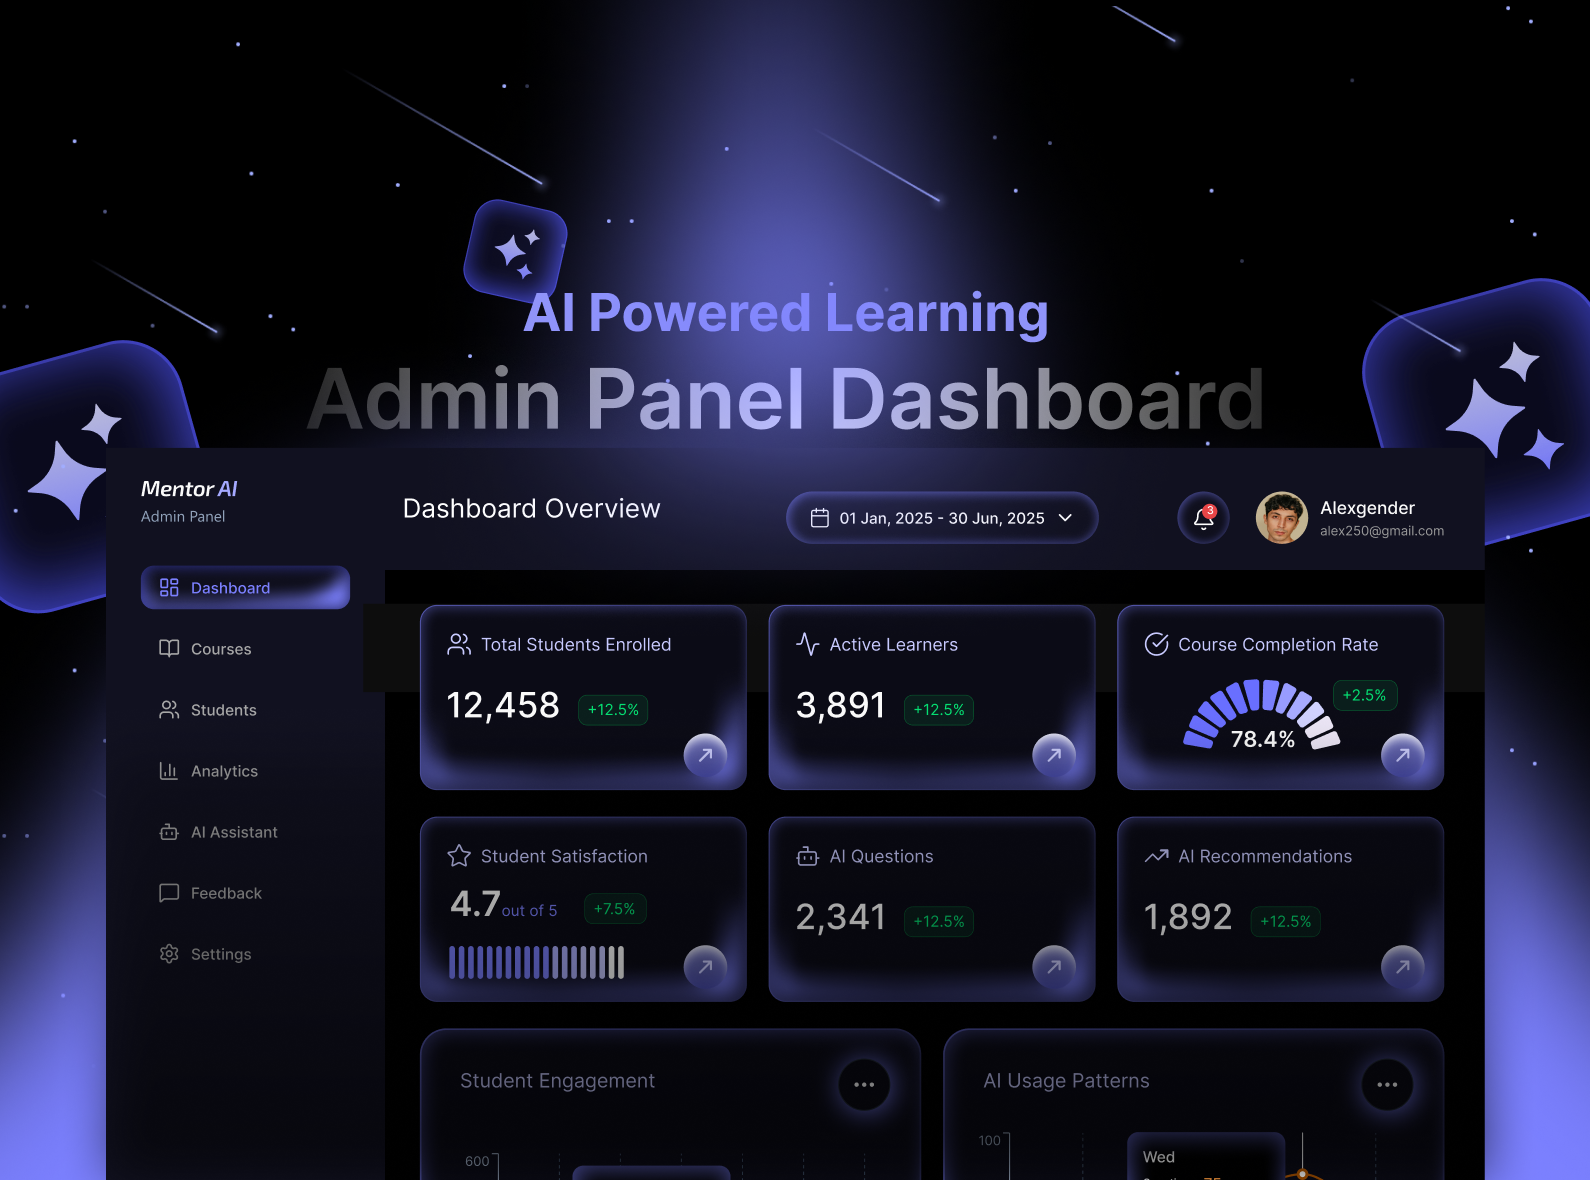
Task: Click the Active Learners pulse icon
Action: point(808,644)
